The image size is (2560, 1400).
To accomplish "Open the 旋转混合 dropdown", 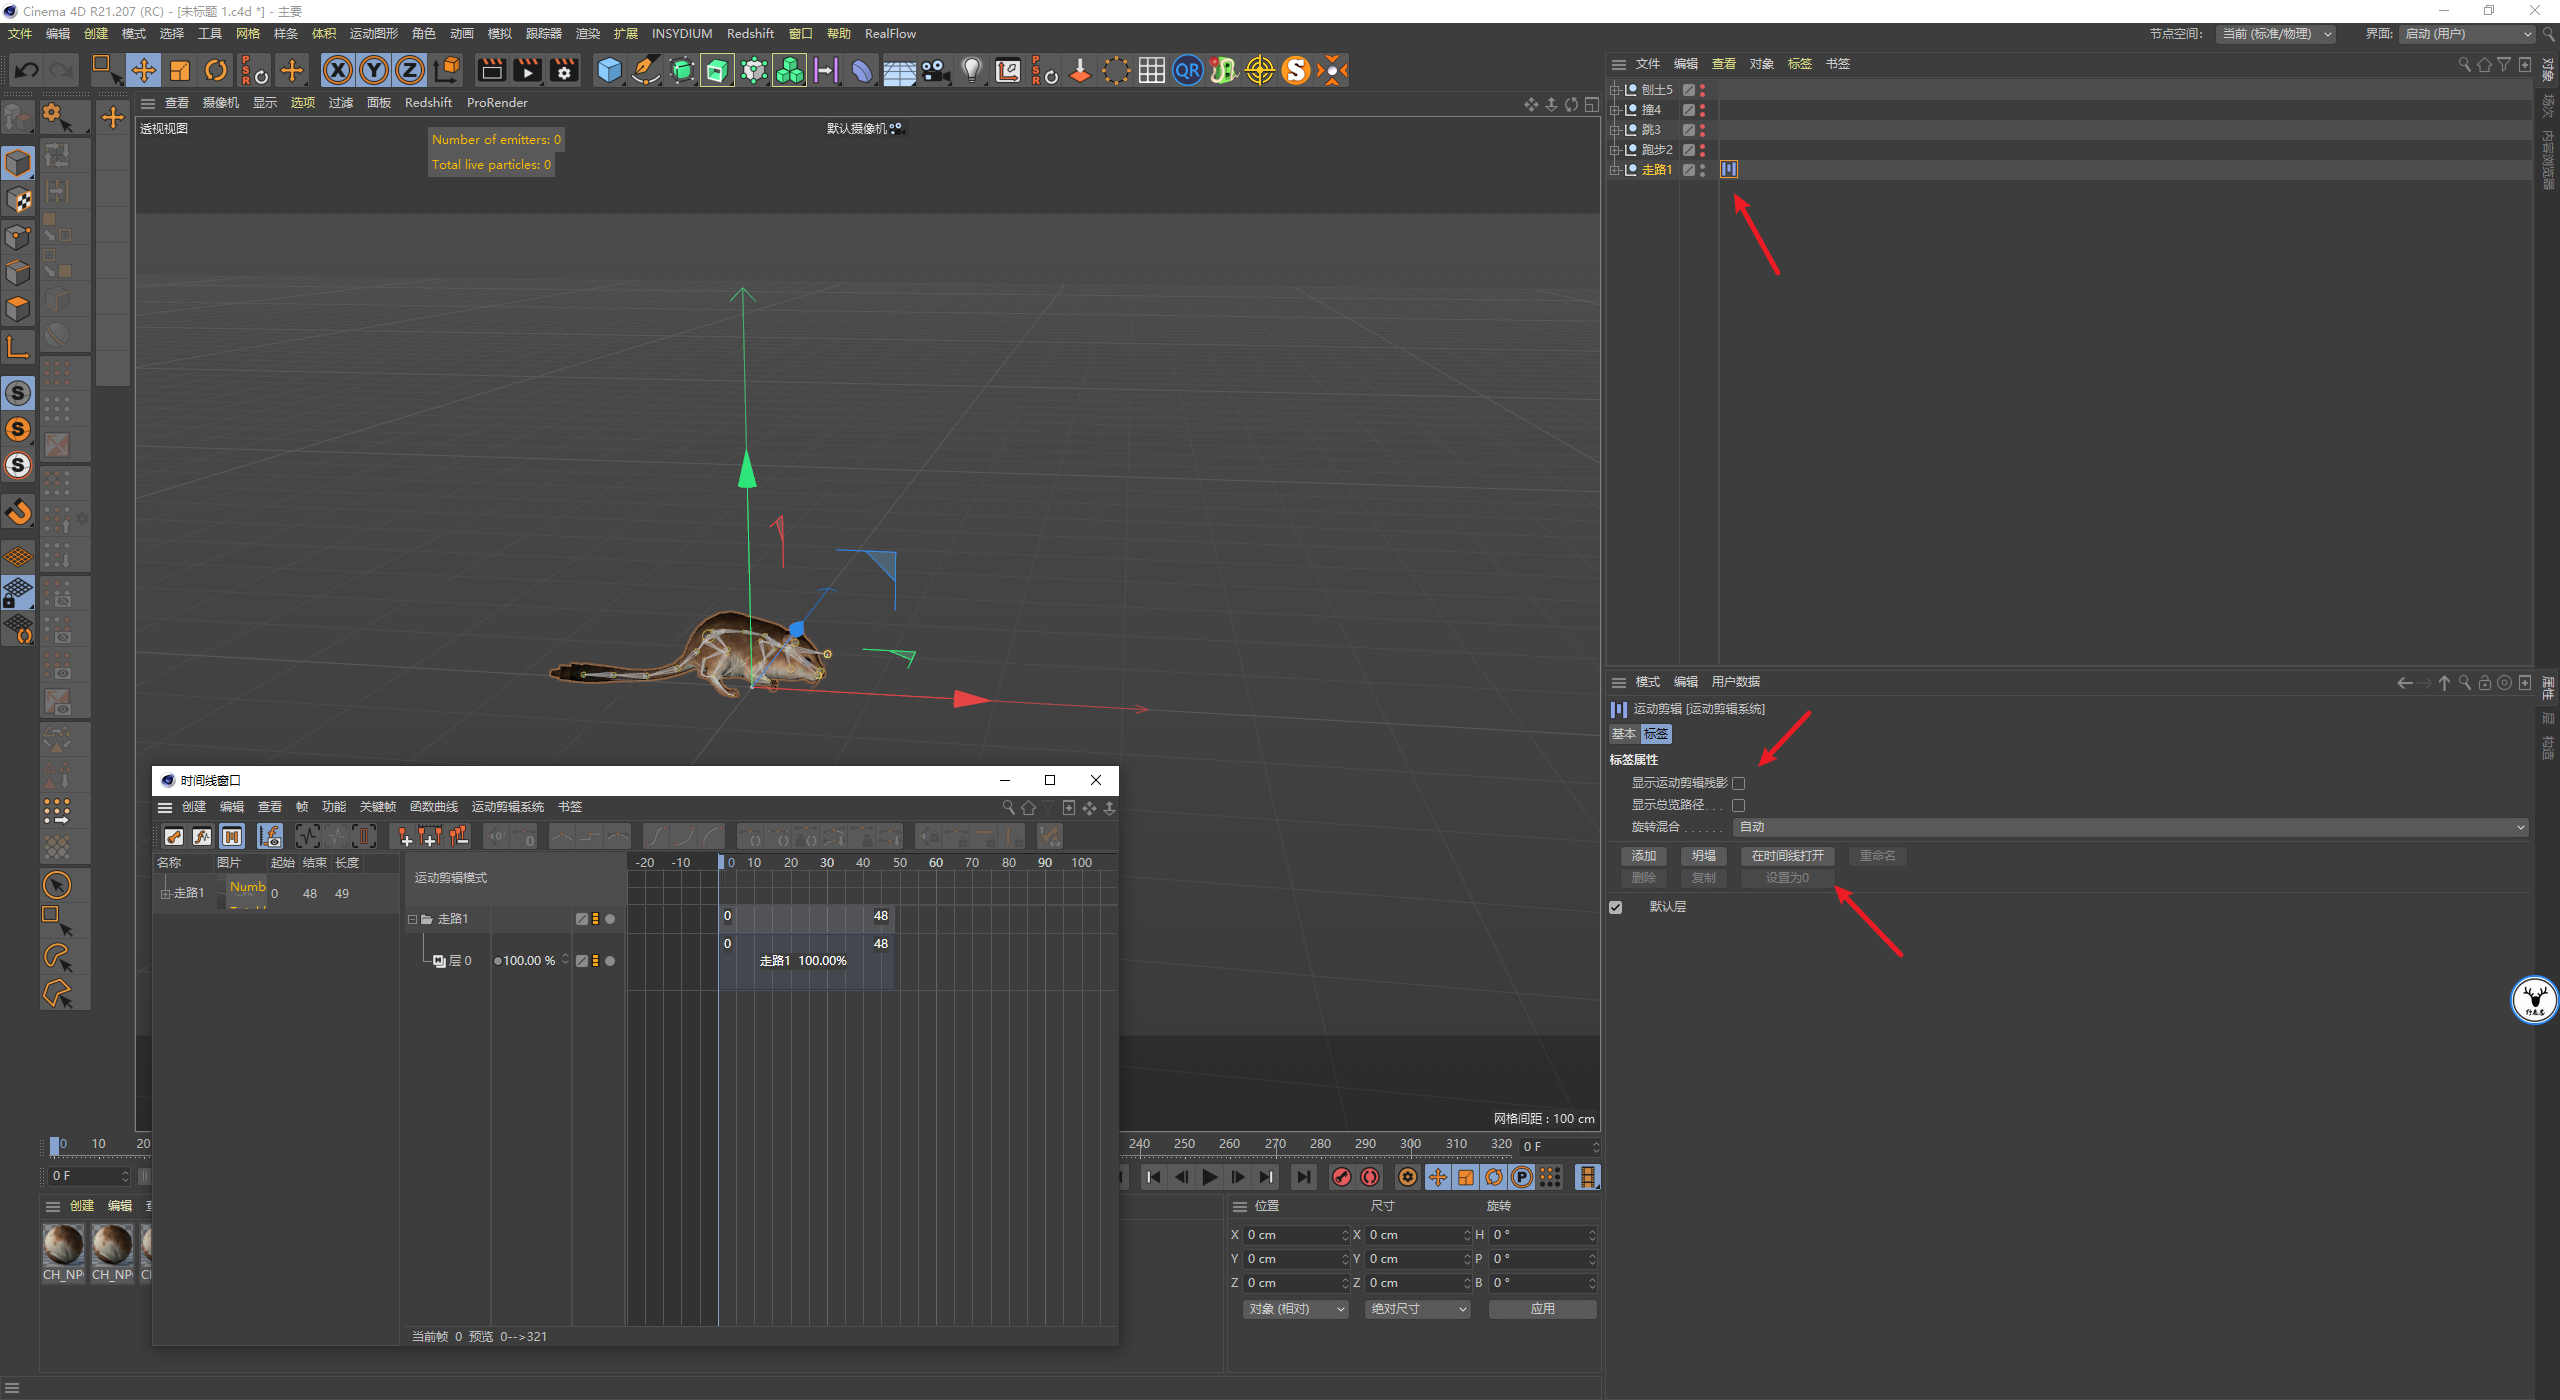I will point(2130,827).
